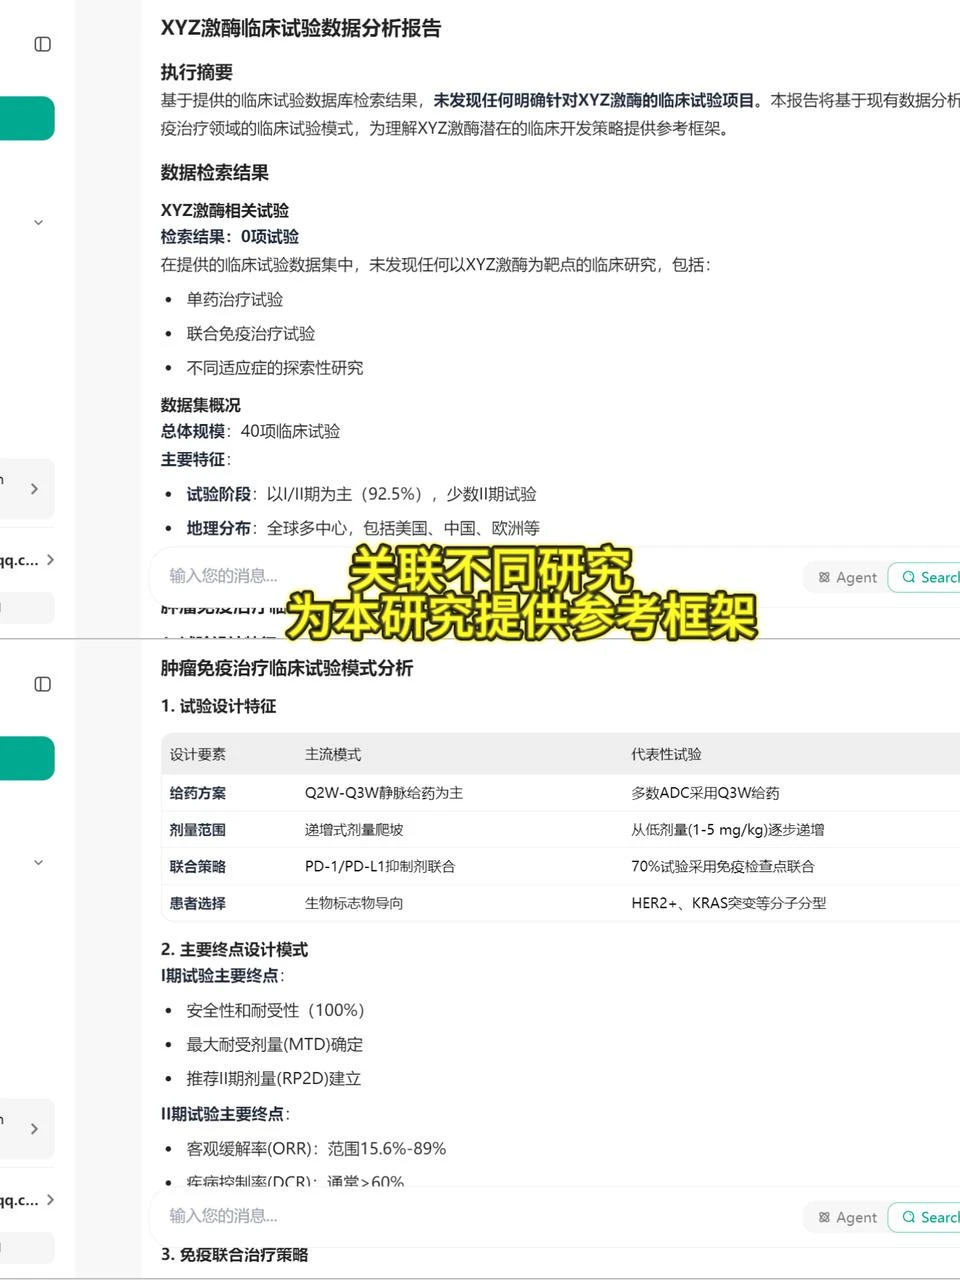Click green sidebar button beside 设计要素 table header

pos(27,758)
